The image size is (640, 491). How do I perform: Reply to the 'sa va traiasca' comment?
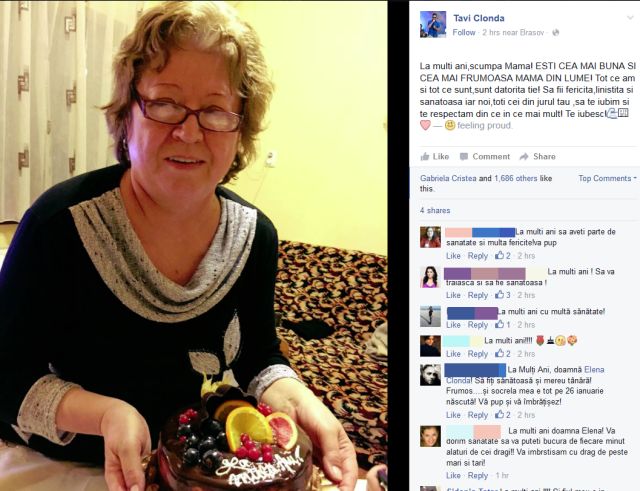coord(478,295)
